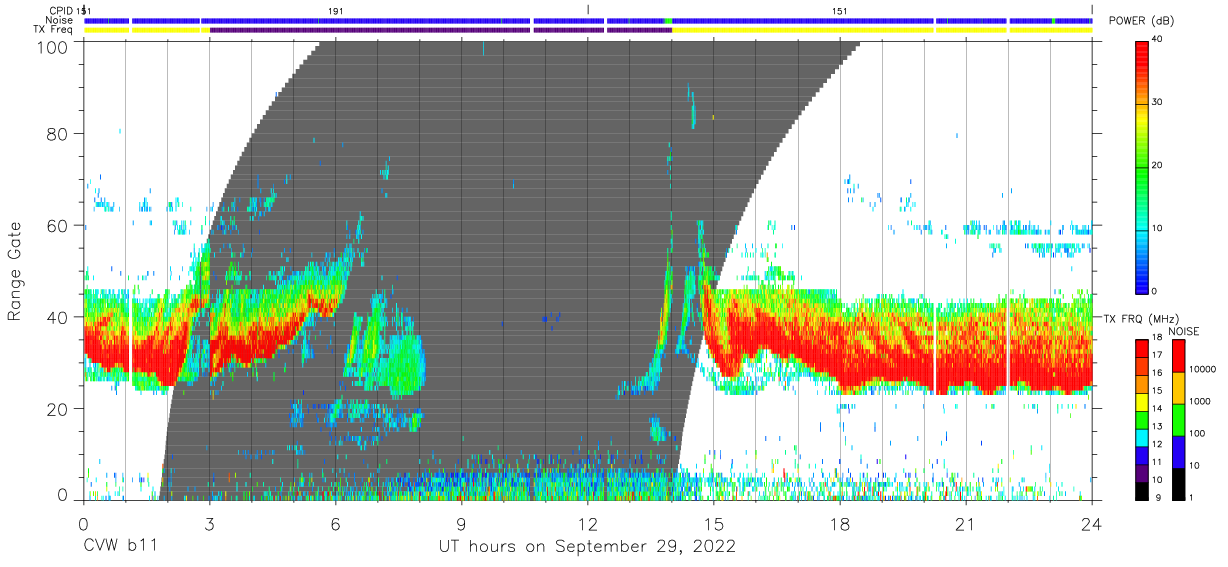
Task: Click the '10000' label on NOISE legend
Action: pyautogui.click(x=1203, y=369)
